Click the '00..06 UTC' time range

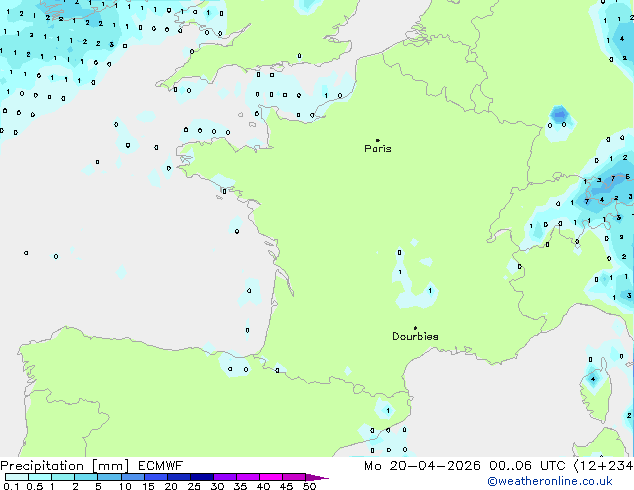(x=527, y=466)
